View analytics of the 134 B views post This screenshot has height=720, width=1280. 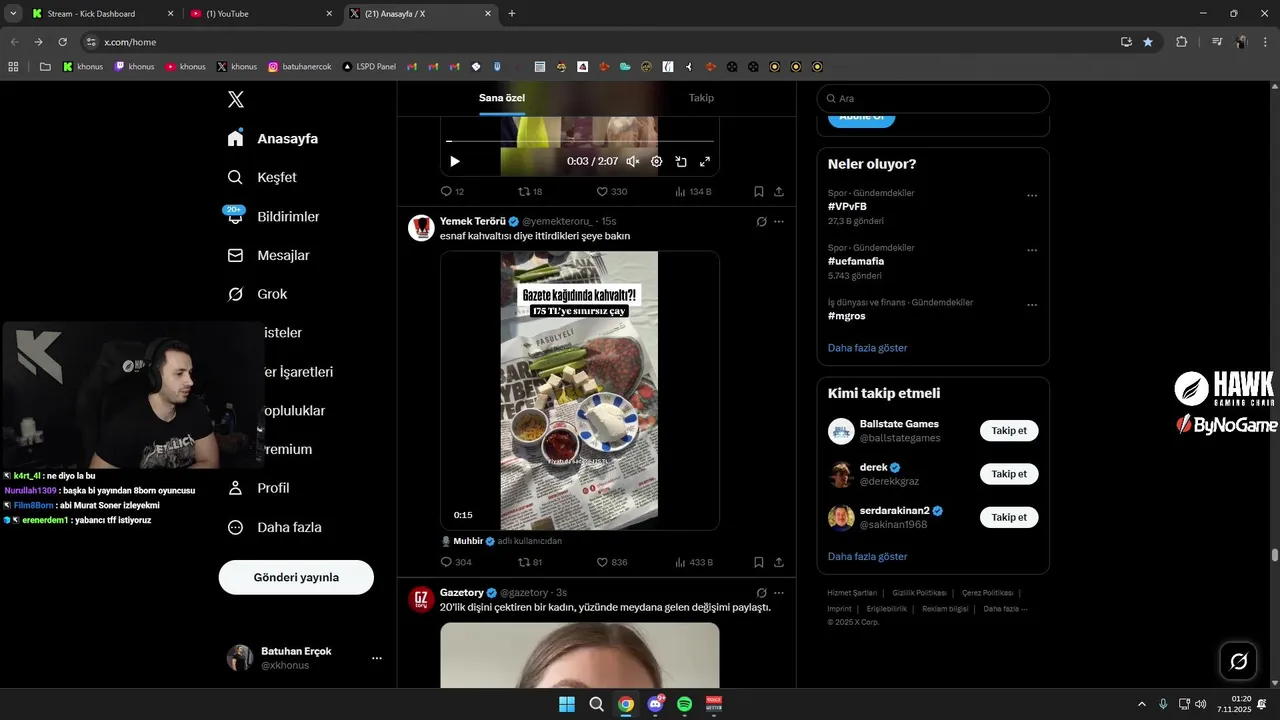tap(693, 191)
